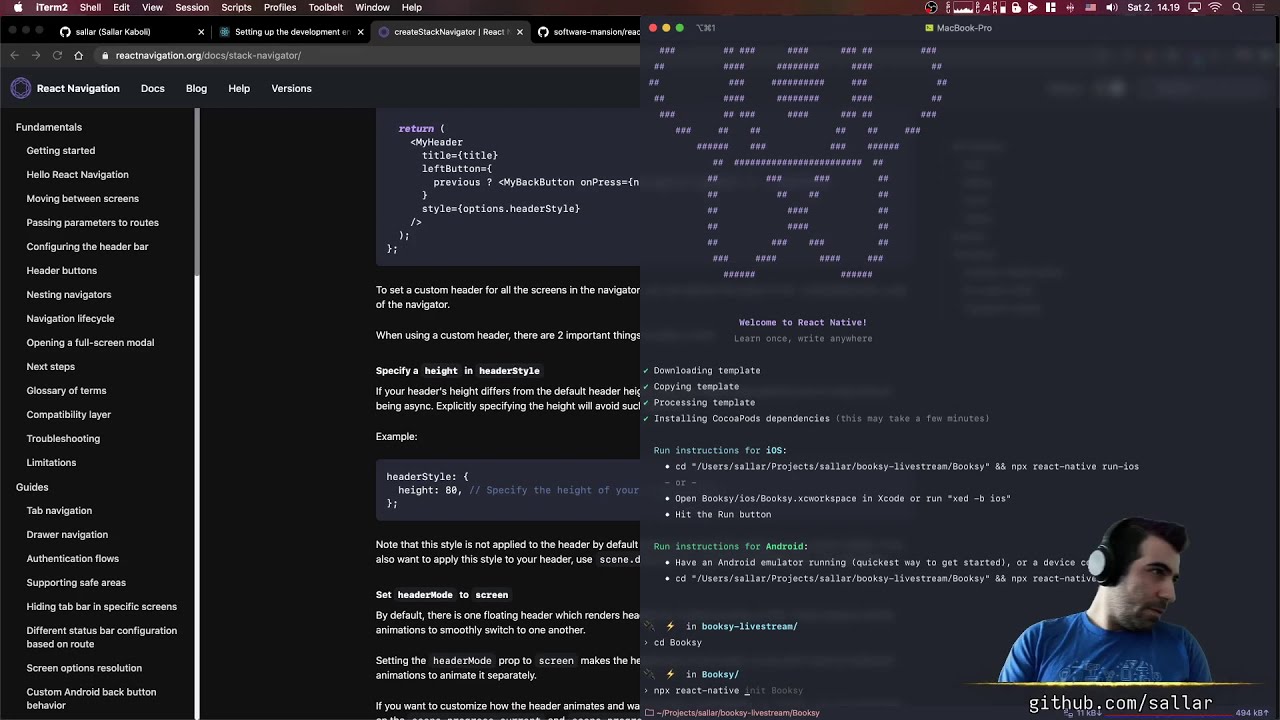The image size is (1280, 720).
Task: Close the sallar (Sallar Kaboli) tab
Action: 201,32
